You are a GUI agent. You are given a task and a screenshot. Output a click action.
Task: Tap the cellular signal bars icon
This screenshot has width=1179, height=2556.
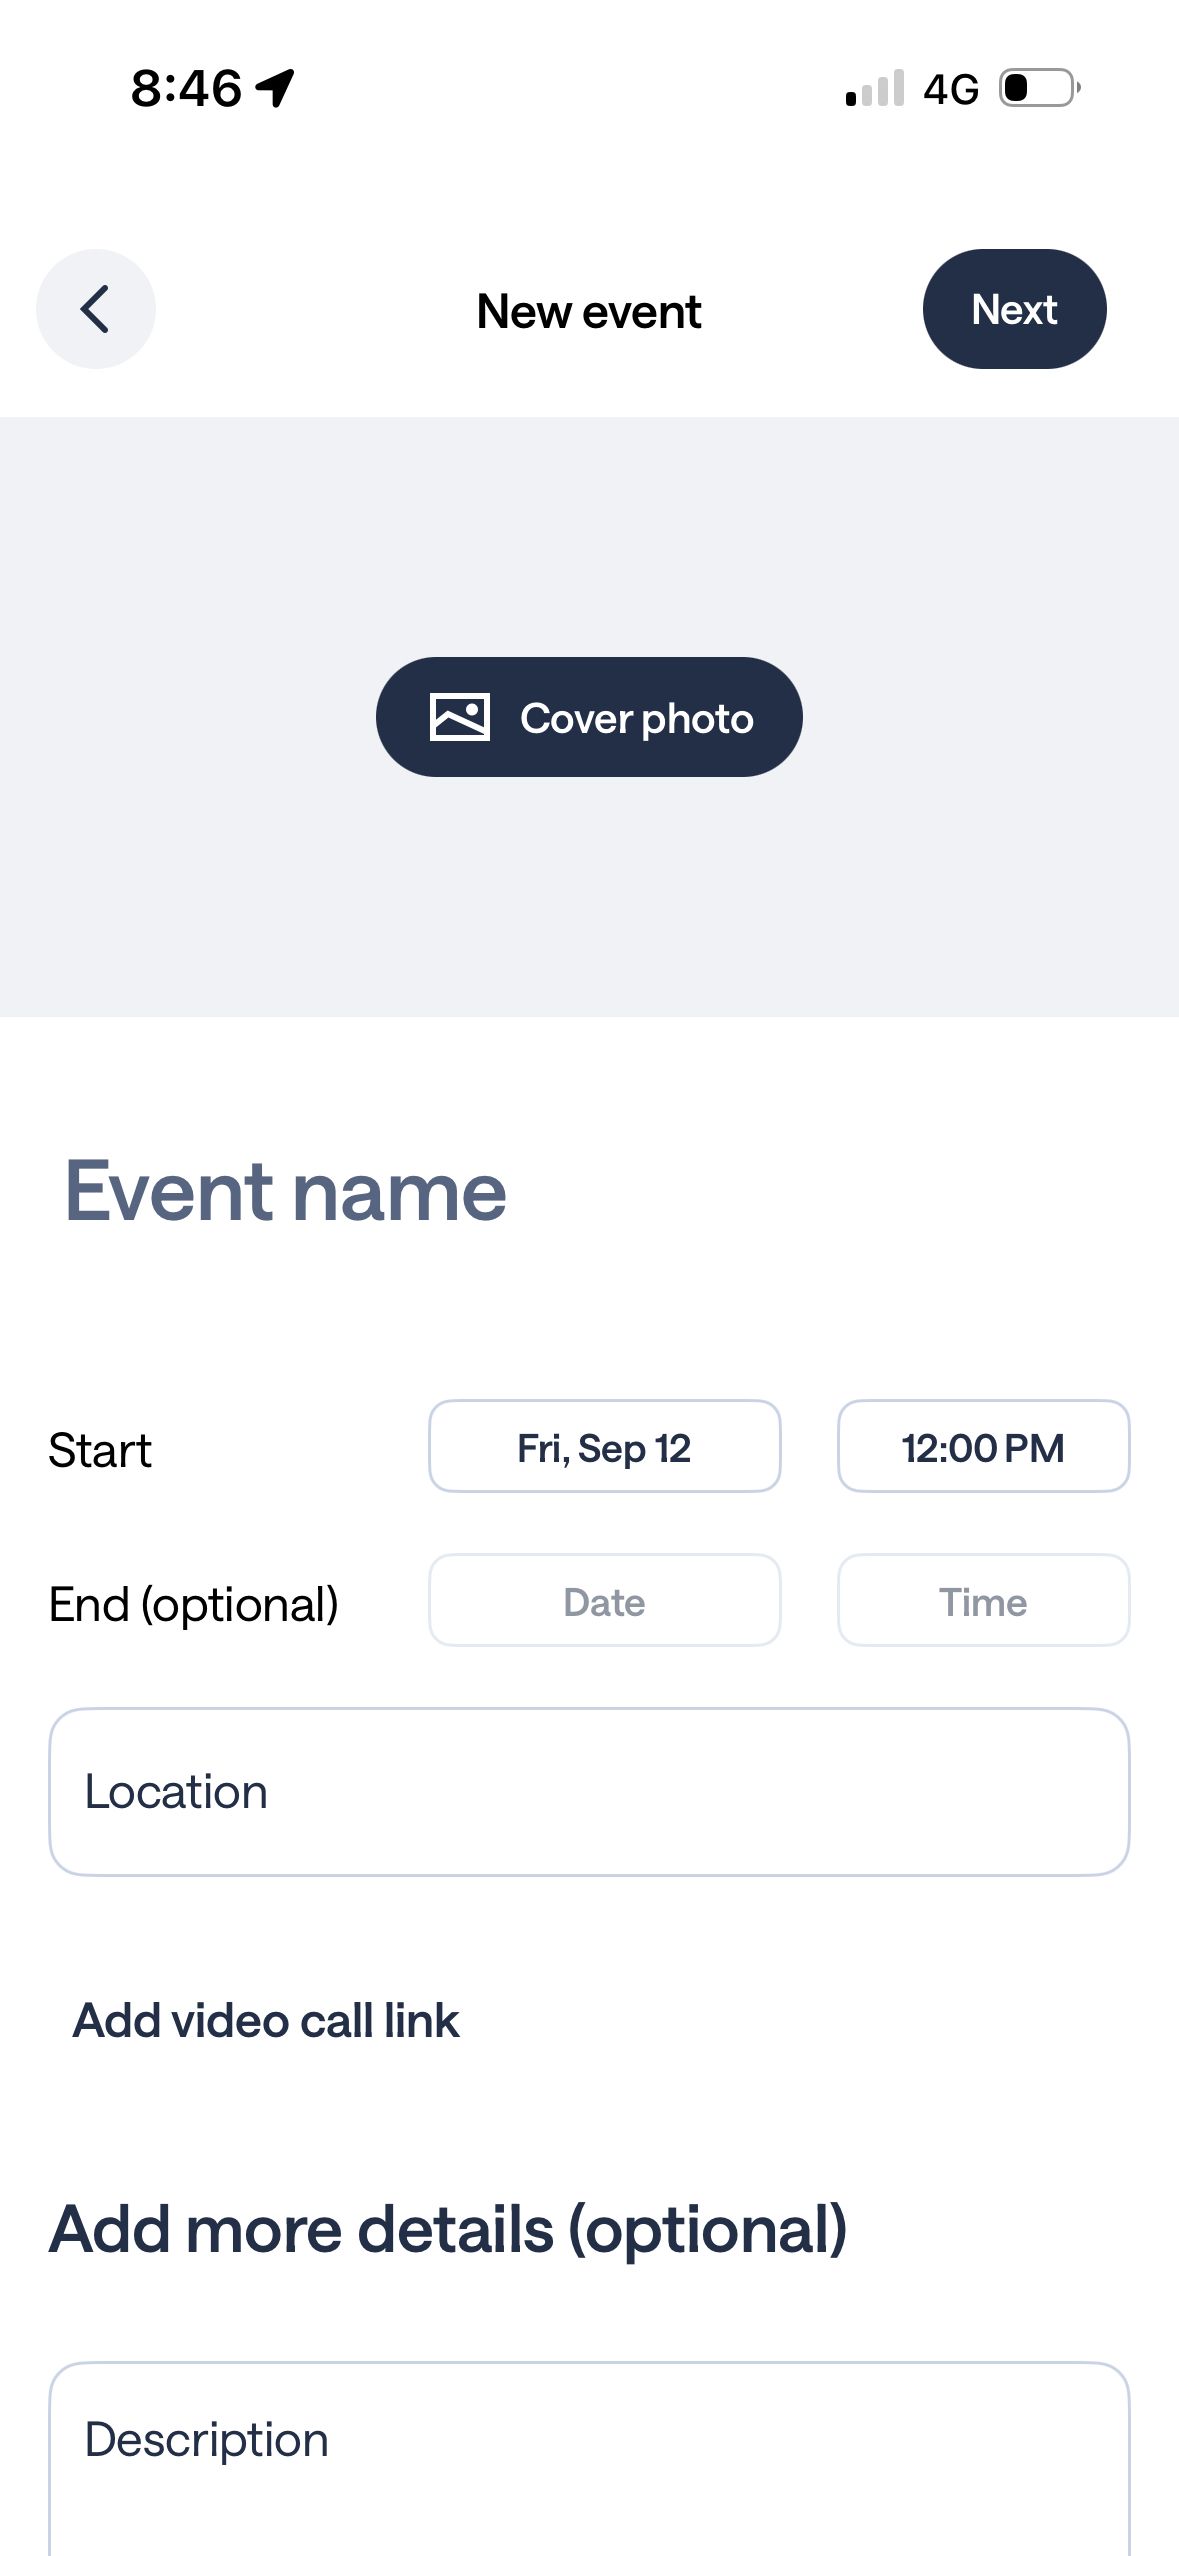coord(875,88)
